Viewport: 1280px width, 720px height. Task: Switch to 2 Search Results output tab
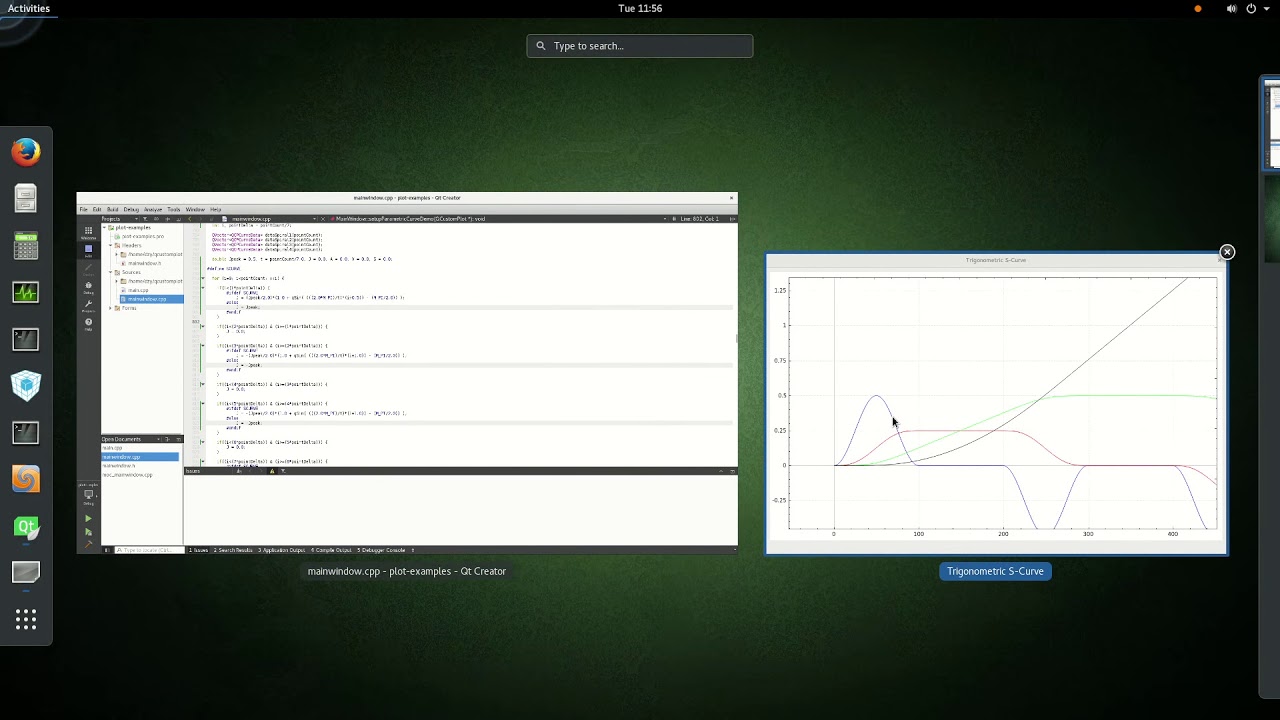coord(233,550)
